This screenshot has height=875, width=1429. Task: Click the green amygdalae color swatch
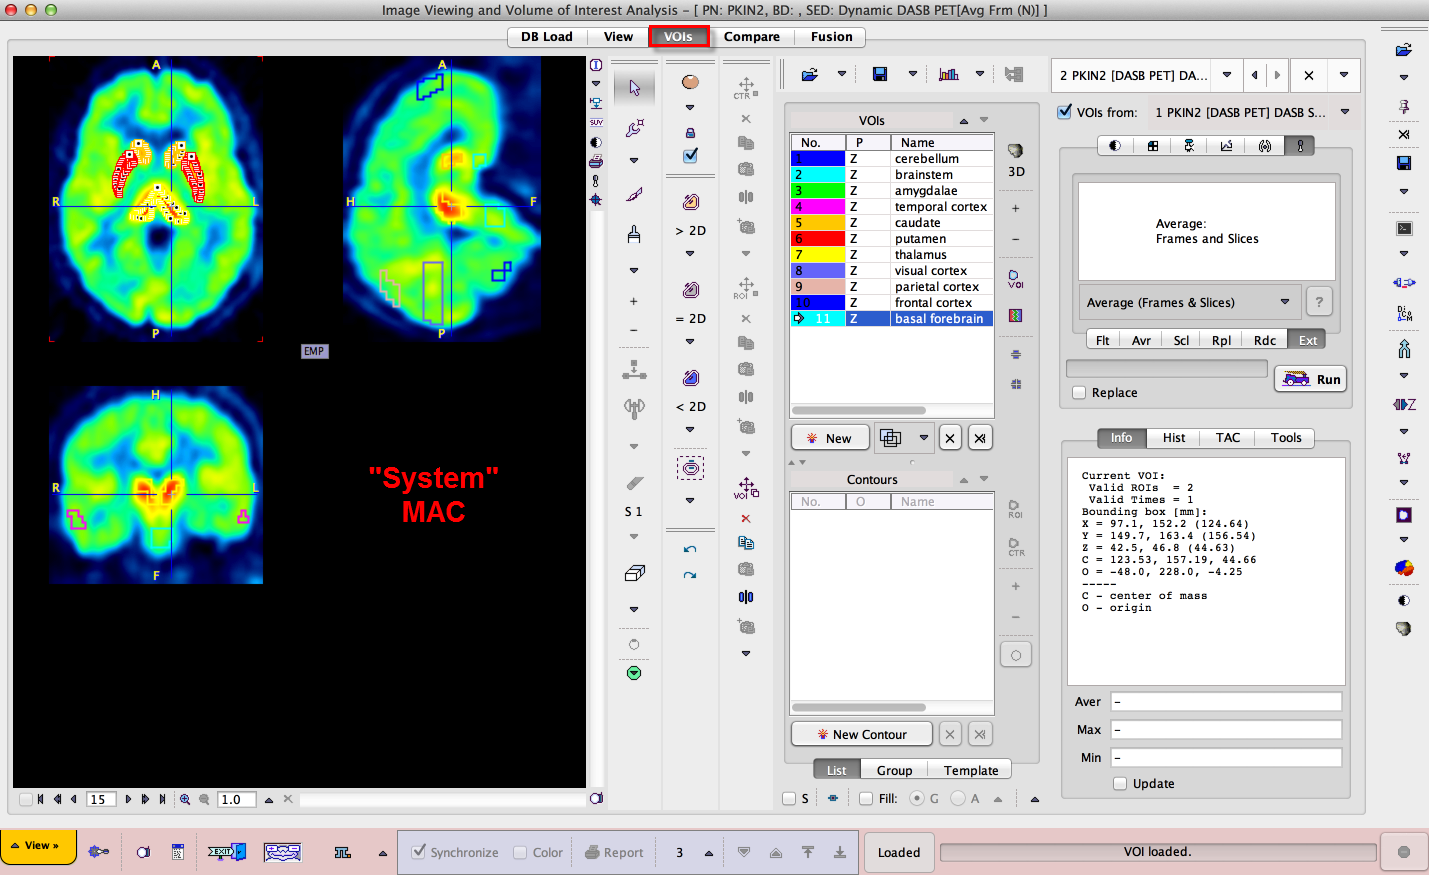[818, 190]
